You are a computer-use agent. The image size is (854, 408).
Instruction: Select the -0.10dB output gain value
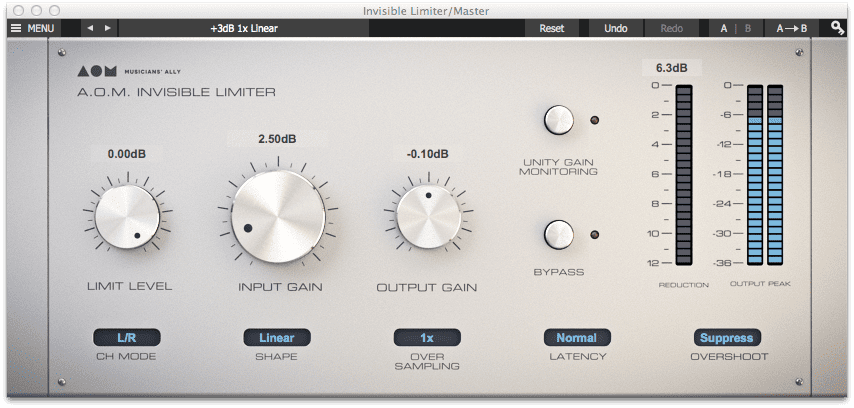click(428, 154)
